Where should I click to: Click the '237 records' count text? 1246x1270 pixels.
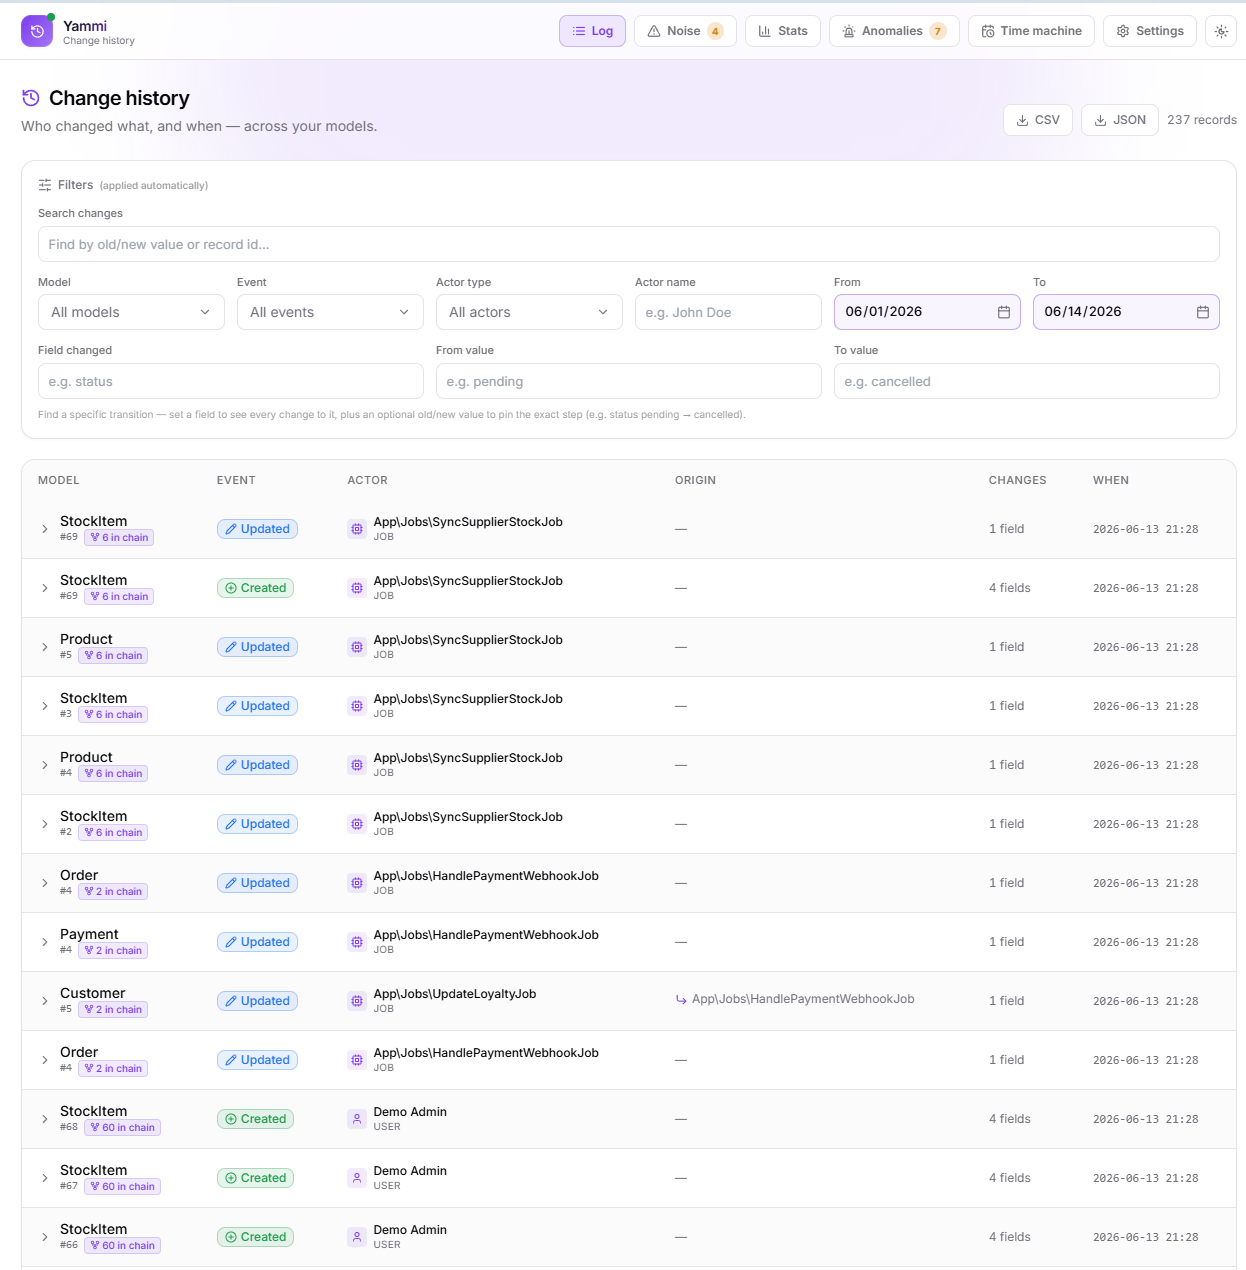1202,120
